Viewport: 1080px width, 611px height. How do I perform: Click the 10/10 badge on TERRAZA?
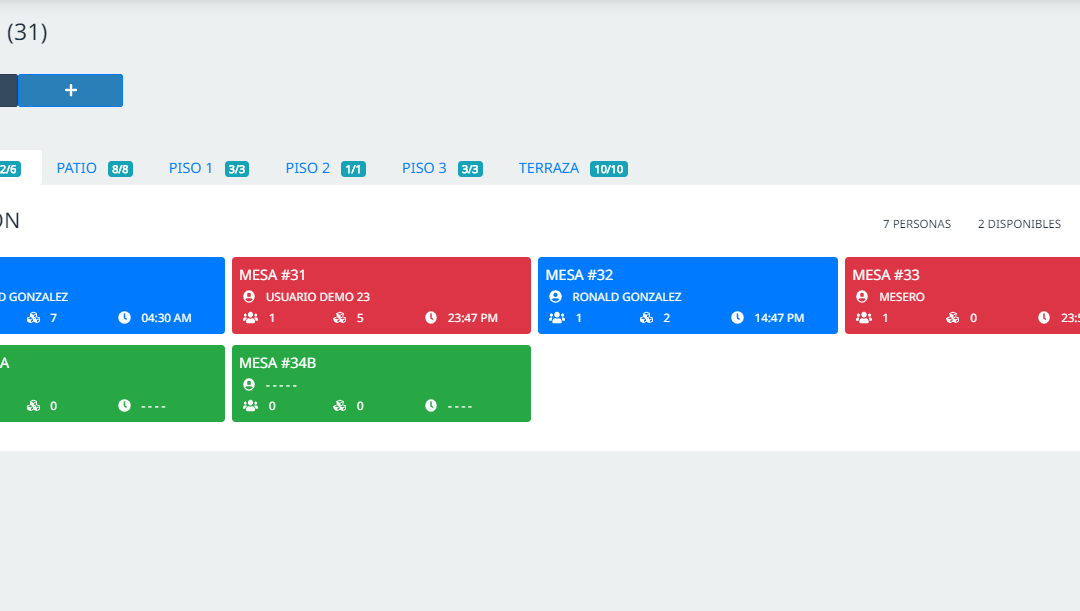pos(608,169)
